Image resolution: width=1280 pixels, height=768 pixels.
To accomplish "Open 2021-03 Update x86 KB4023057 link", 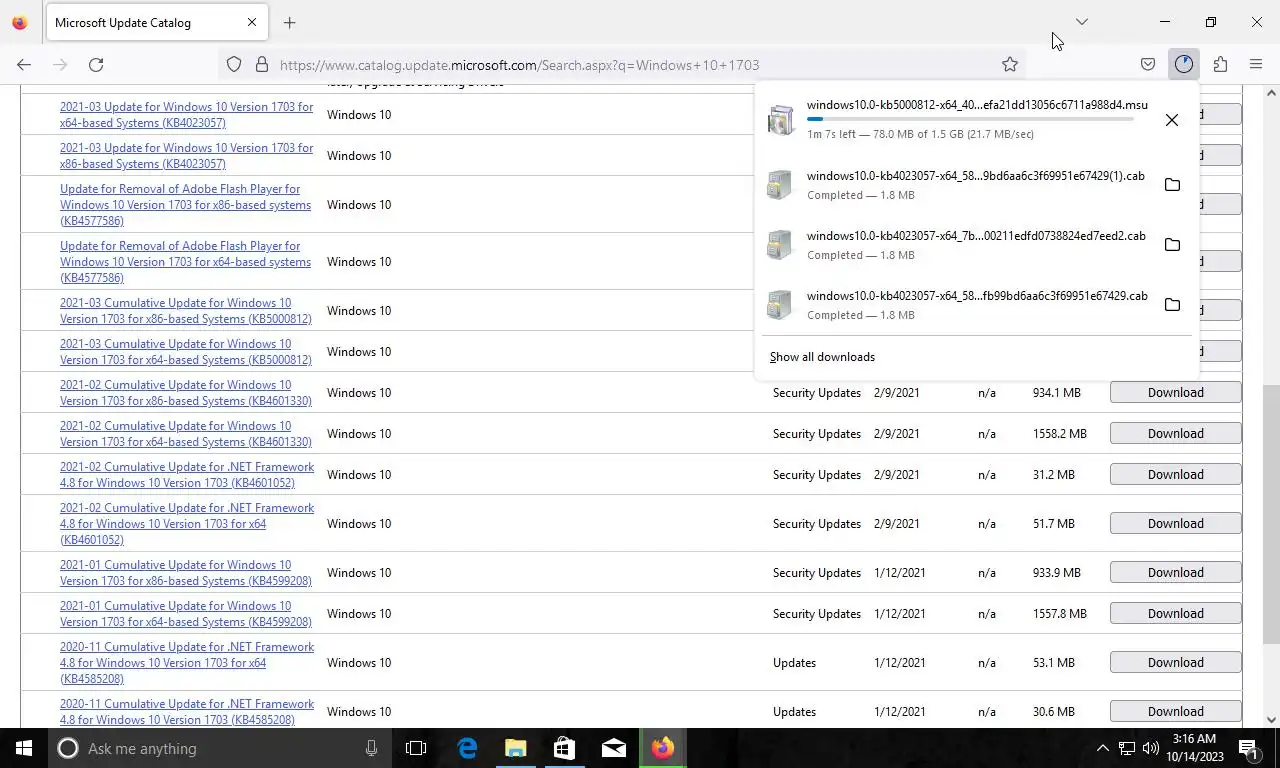I will click(186, 155).
